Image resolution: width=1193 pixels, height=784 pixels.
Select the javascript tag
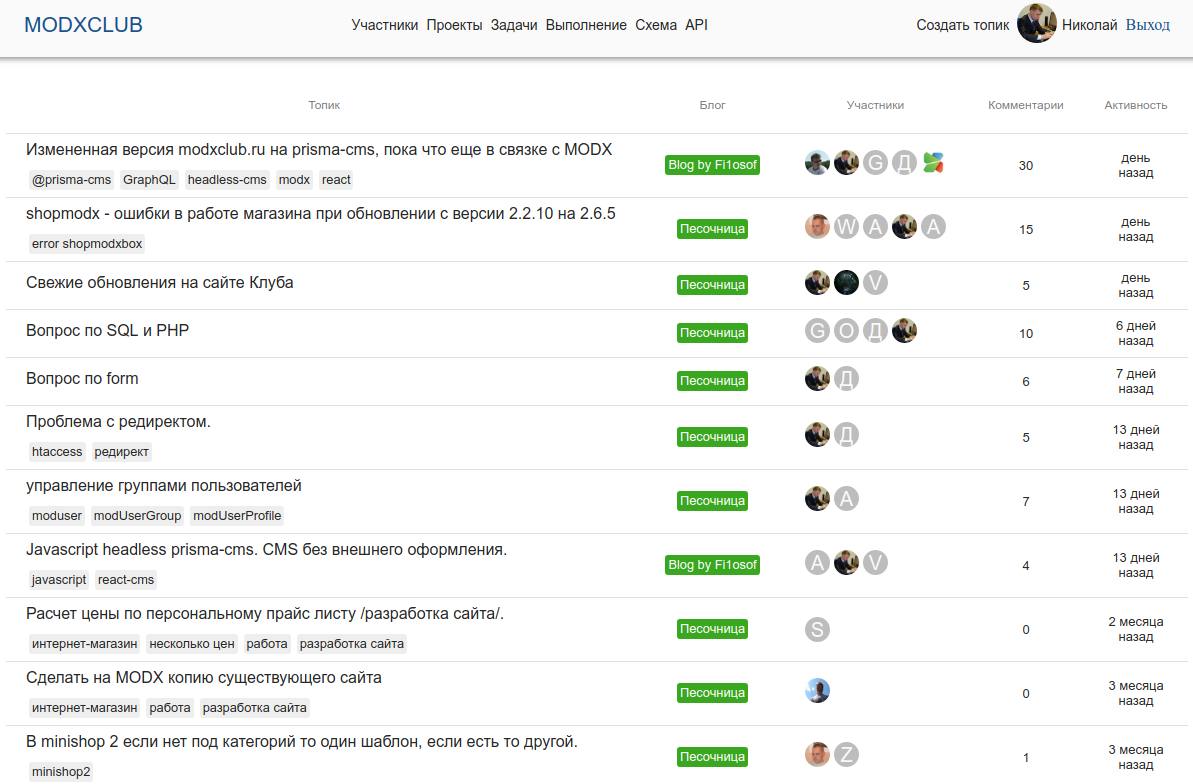pos(59,580)
